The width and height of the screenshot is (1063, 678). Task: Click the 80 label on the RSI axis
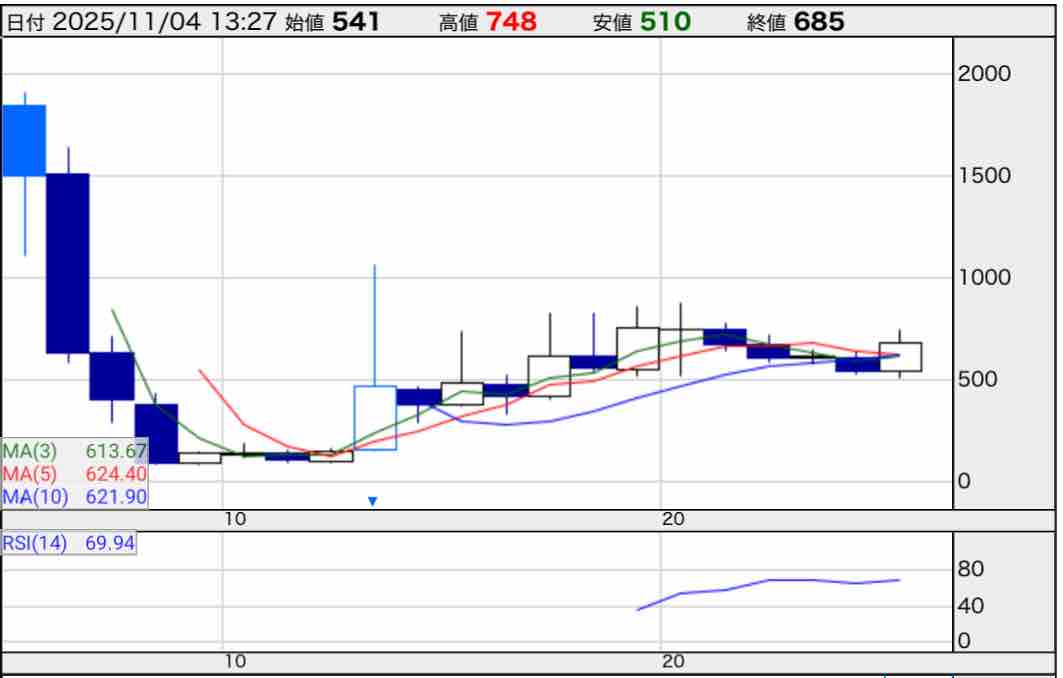coord(970,569)
